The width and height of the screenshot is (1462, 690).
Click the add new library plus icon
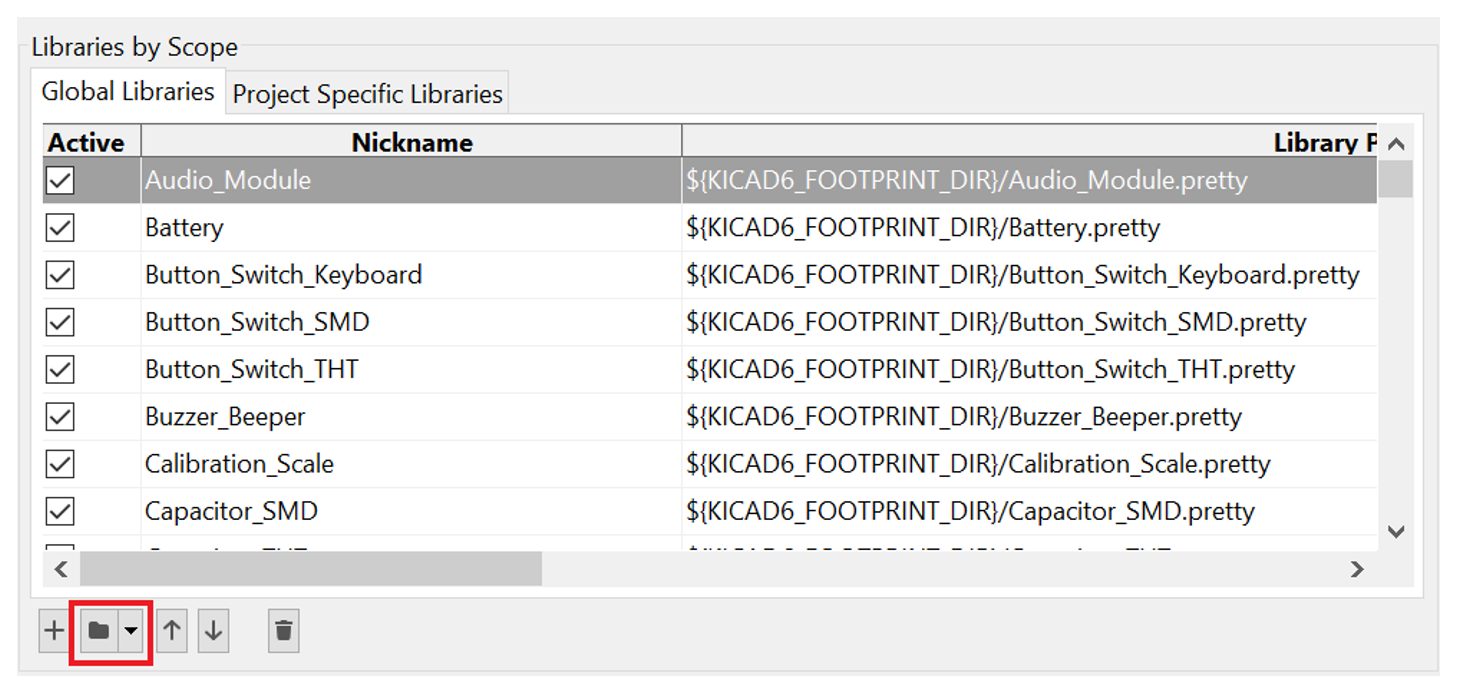coord(54,631)
